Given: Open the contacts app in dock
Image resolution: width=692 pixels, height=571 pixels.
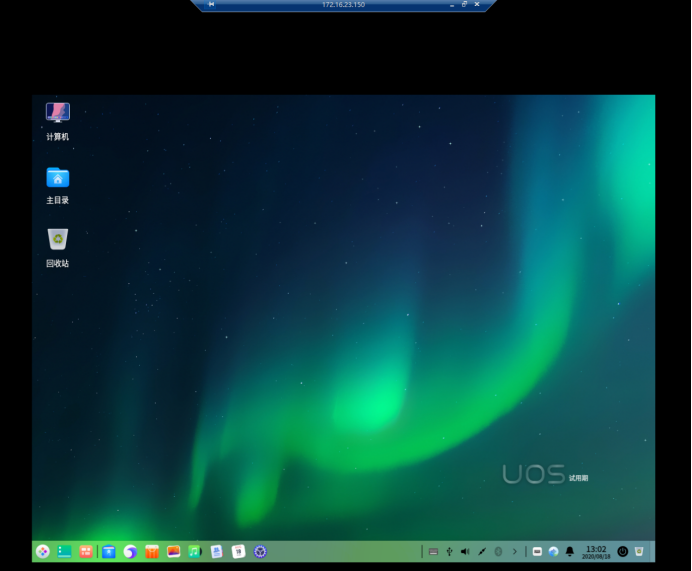Looking at the screenshot, I should 217,552.
